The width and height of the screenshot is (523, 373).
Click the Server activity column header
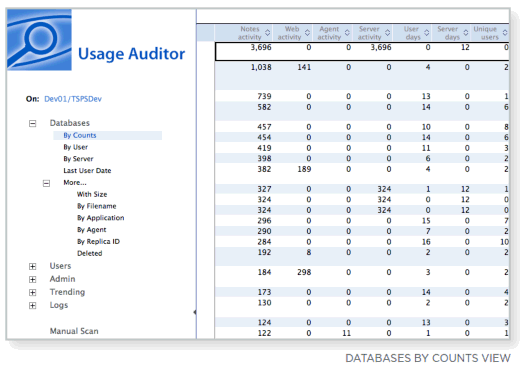373,33
